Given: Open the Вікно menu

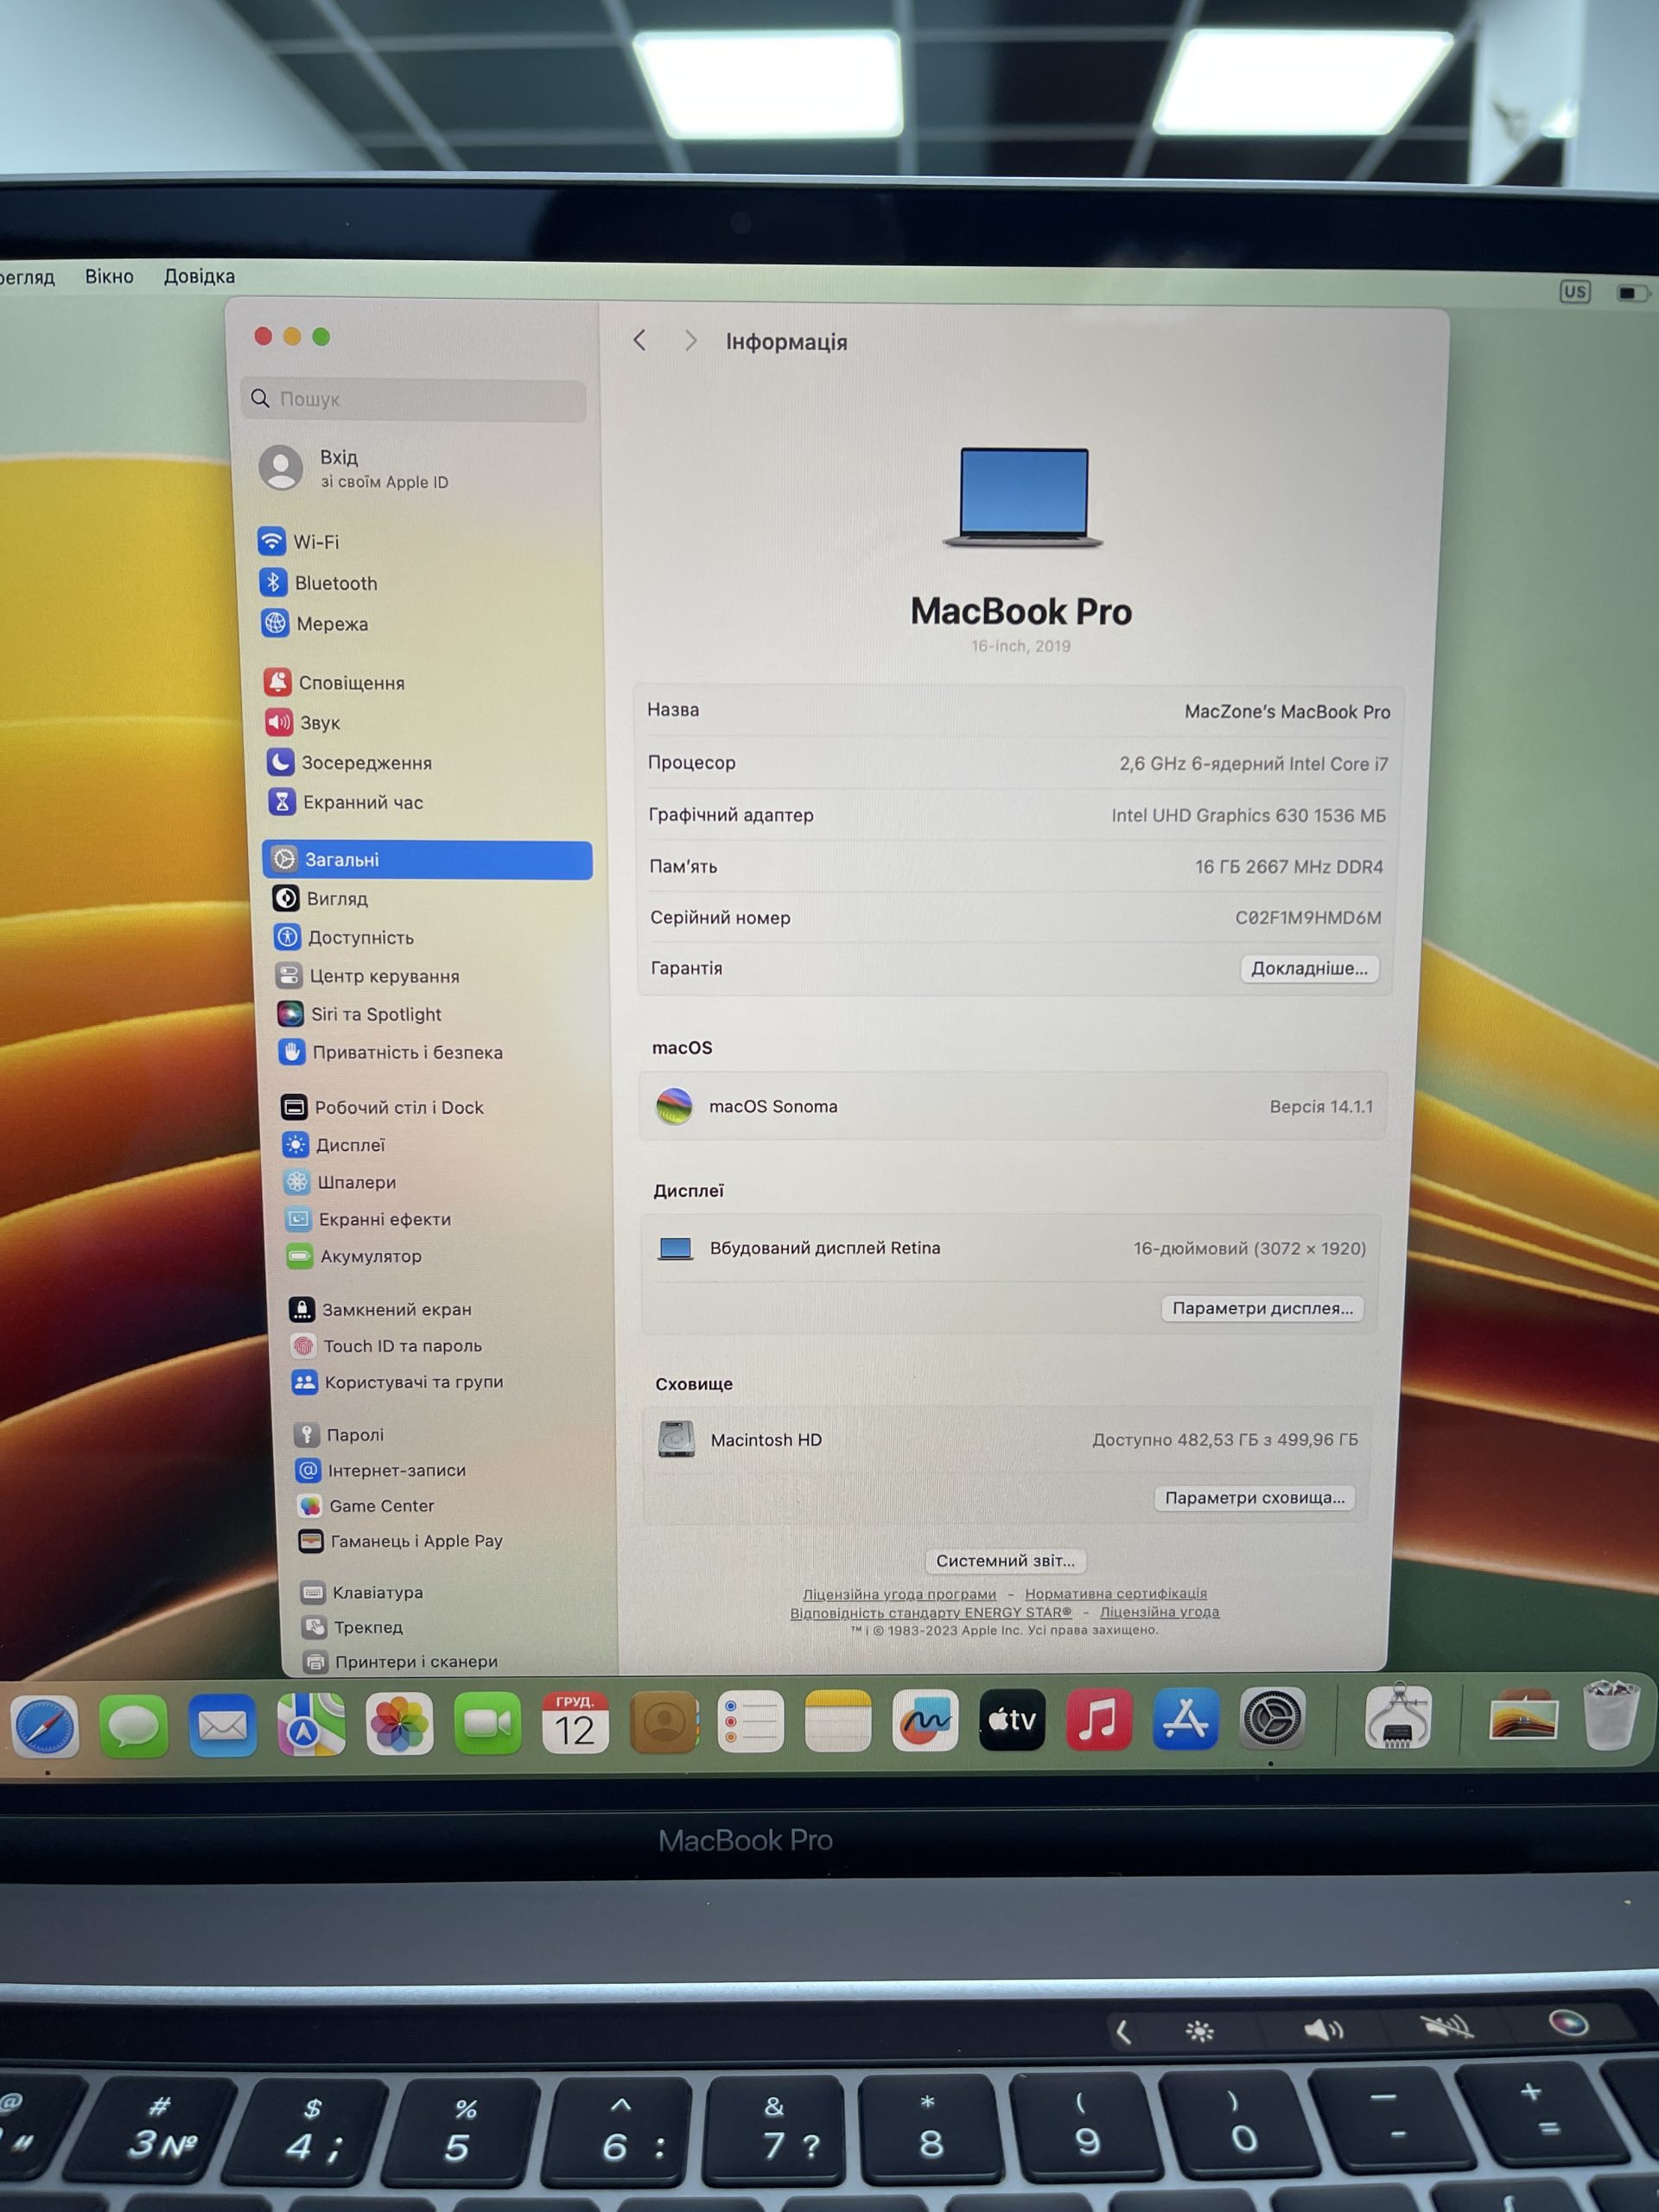Looking at the screenshot, I should [109, 276].
